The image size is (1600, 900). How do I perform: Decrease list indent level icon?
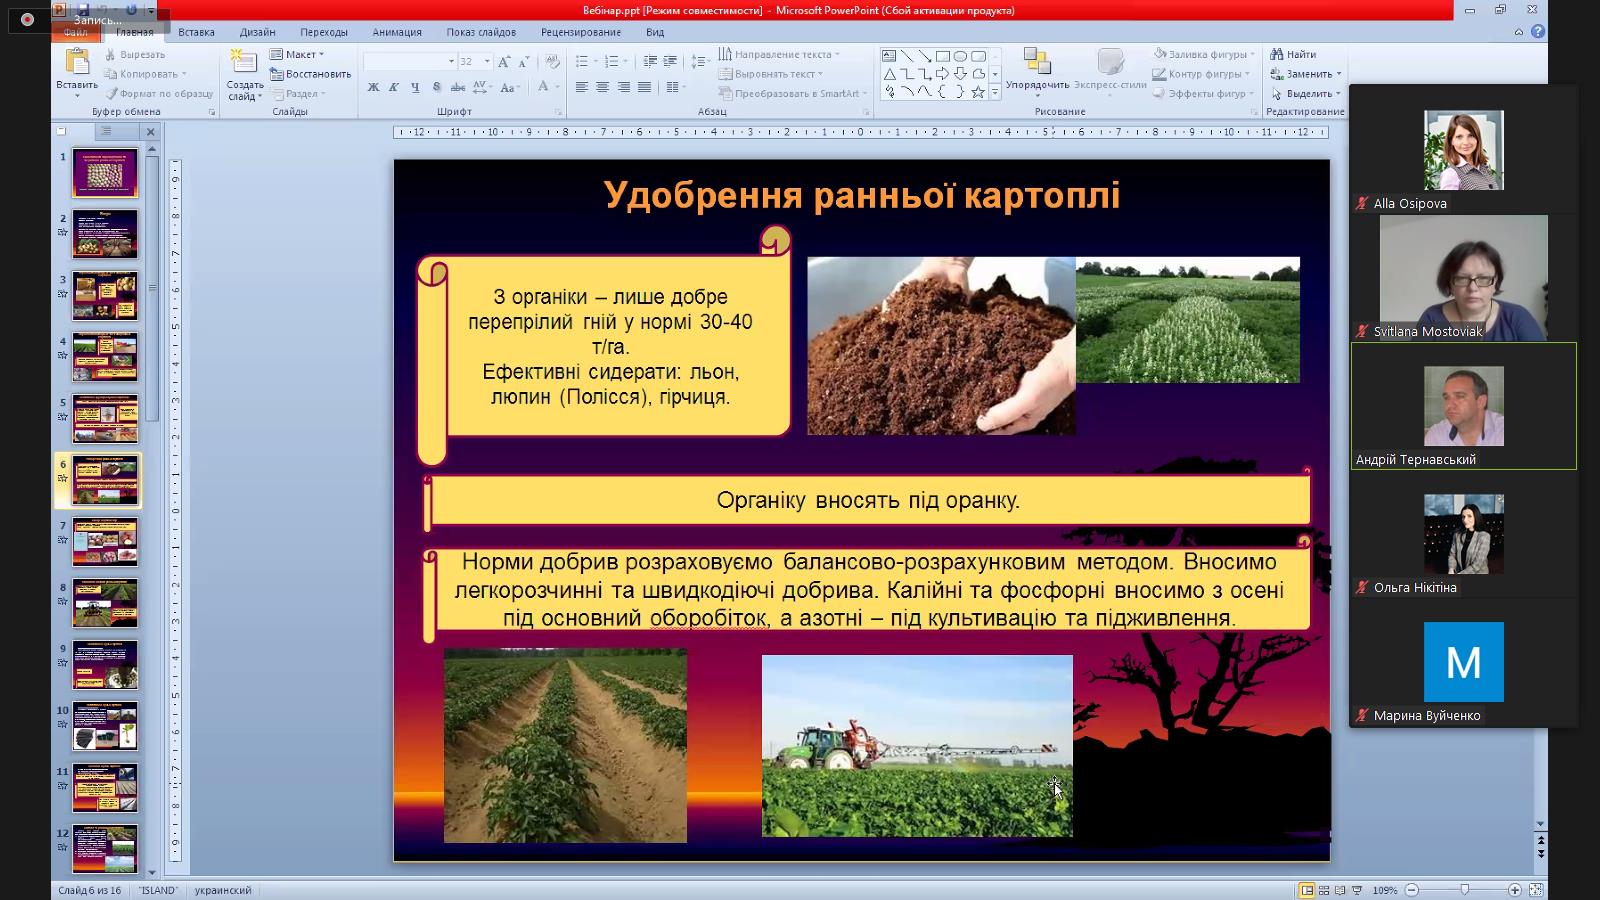(651, 62)
